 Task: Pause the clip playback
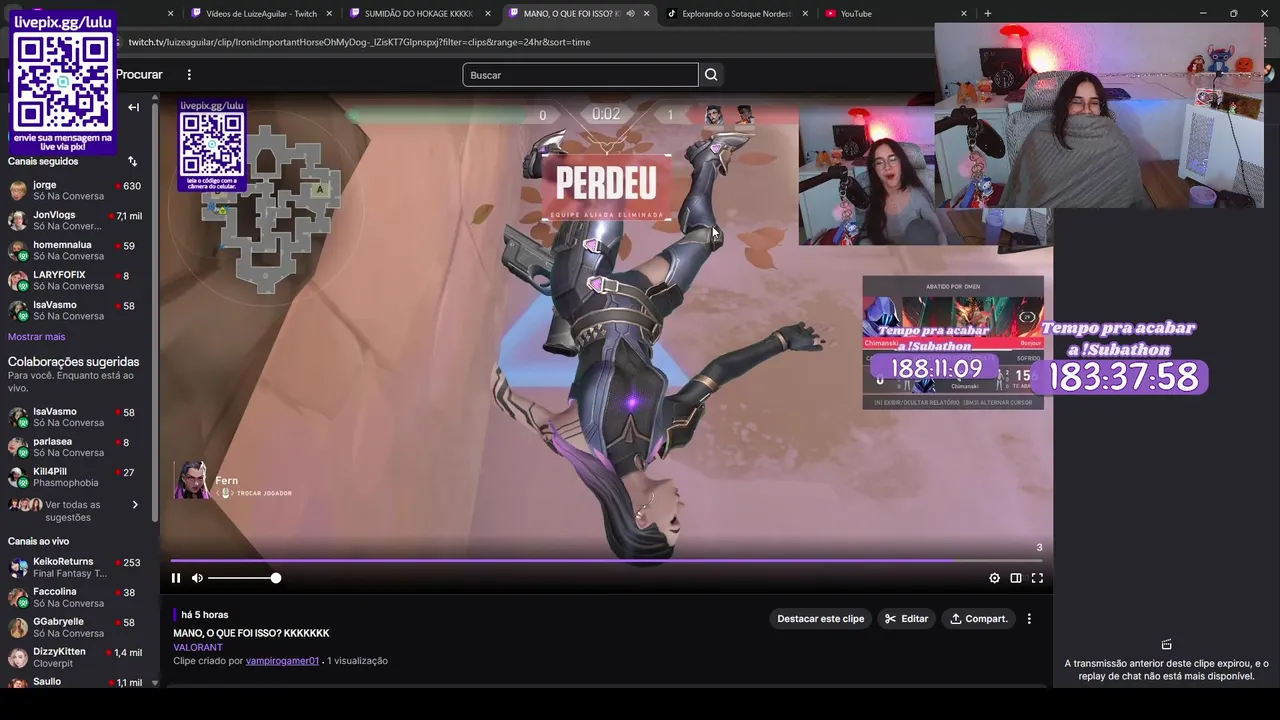point(176,578)
